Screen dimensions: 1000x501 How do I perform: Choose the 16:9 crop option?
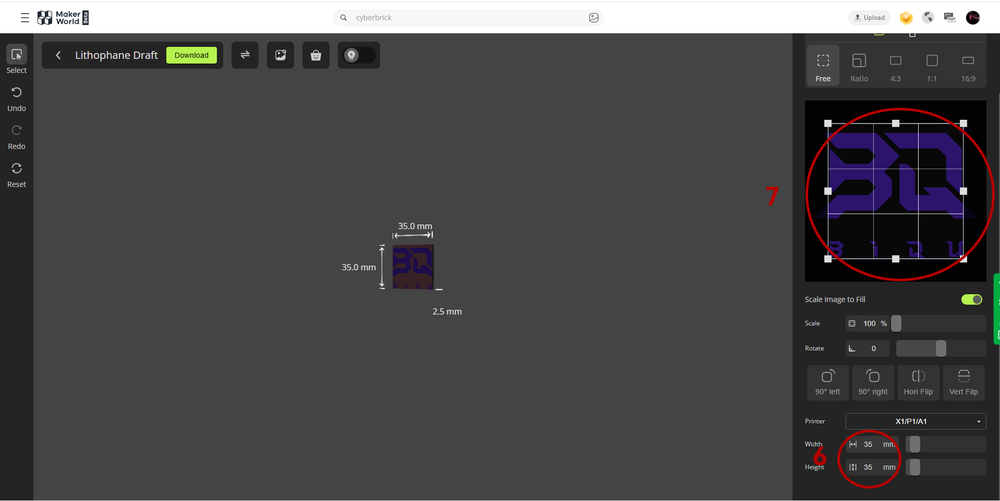968,67
